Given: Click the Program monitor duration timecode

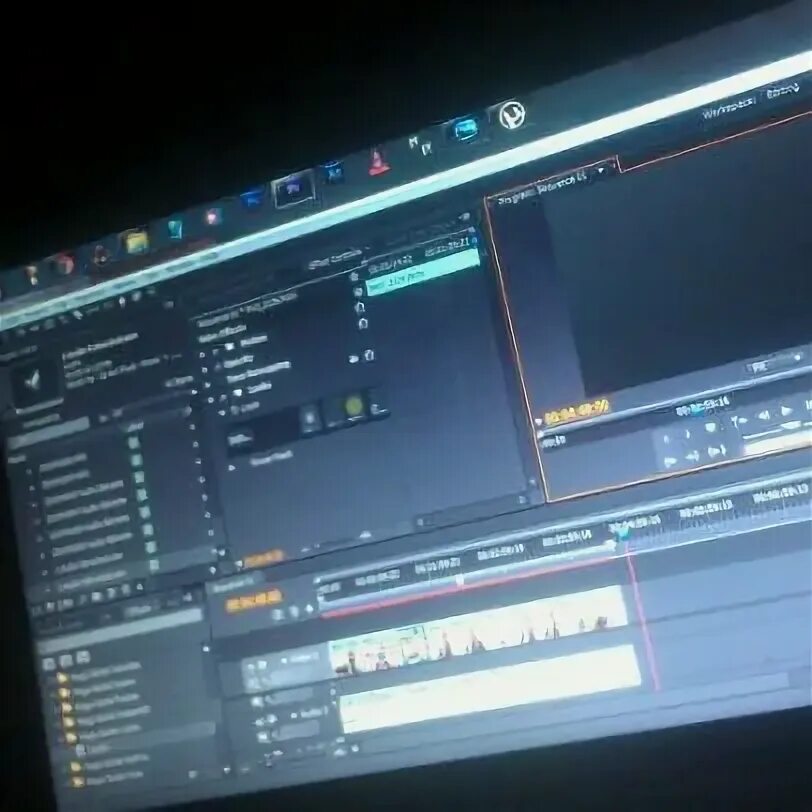Looking at the screenshot, I should click(x=703, y=405).
